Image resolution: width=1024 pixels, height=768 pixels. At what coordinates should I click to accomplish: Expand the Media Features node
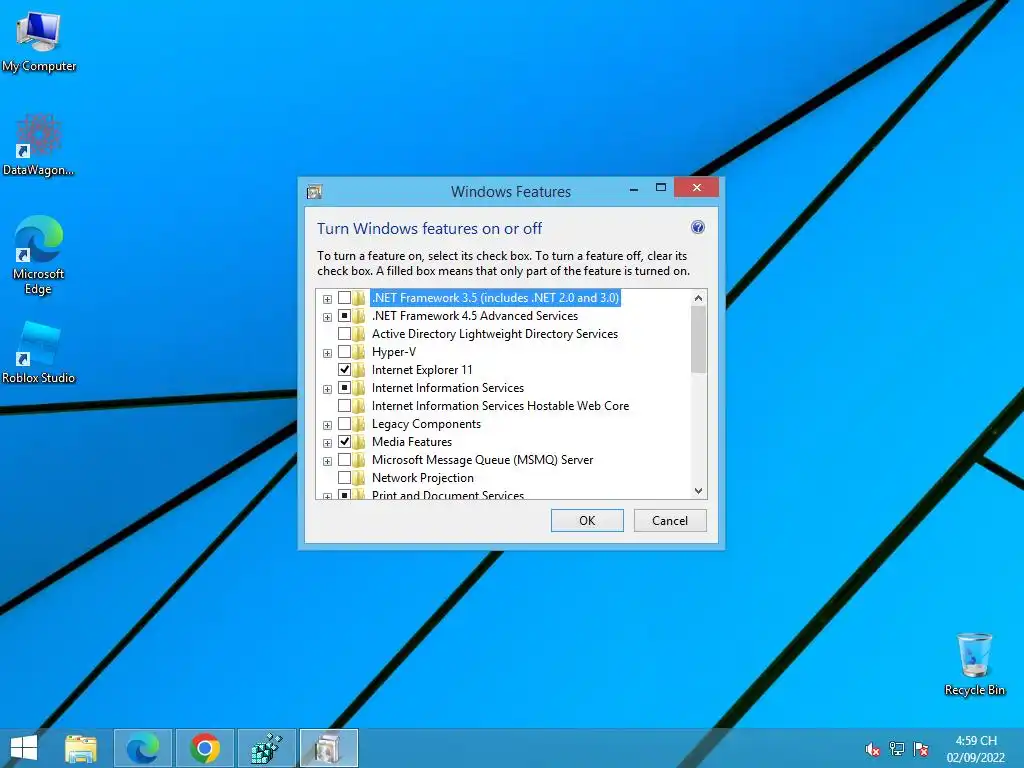click(327, 443)
